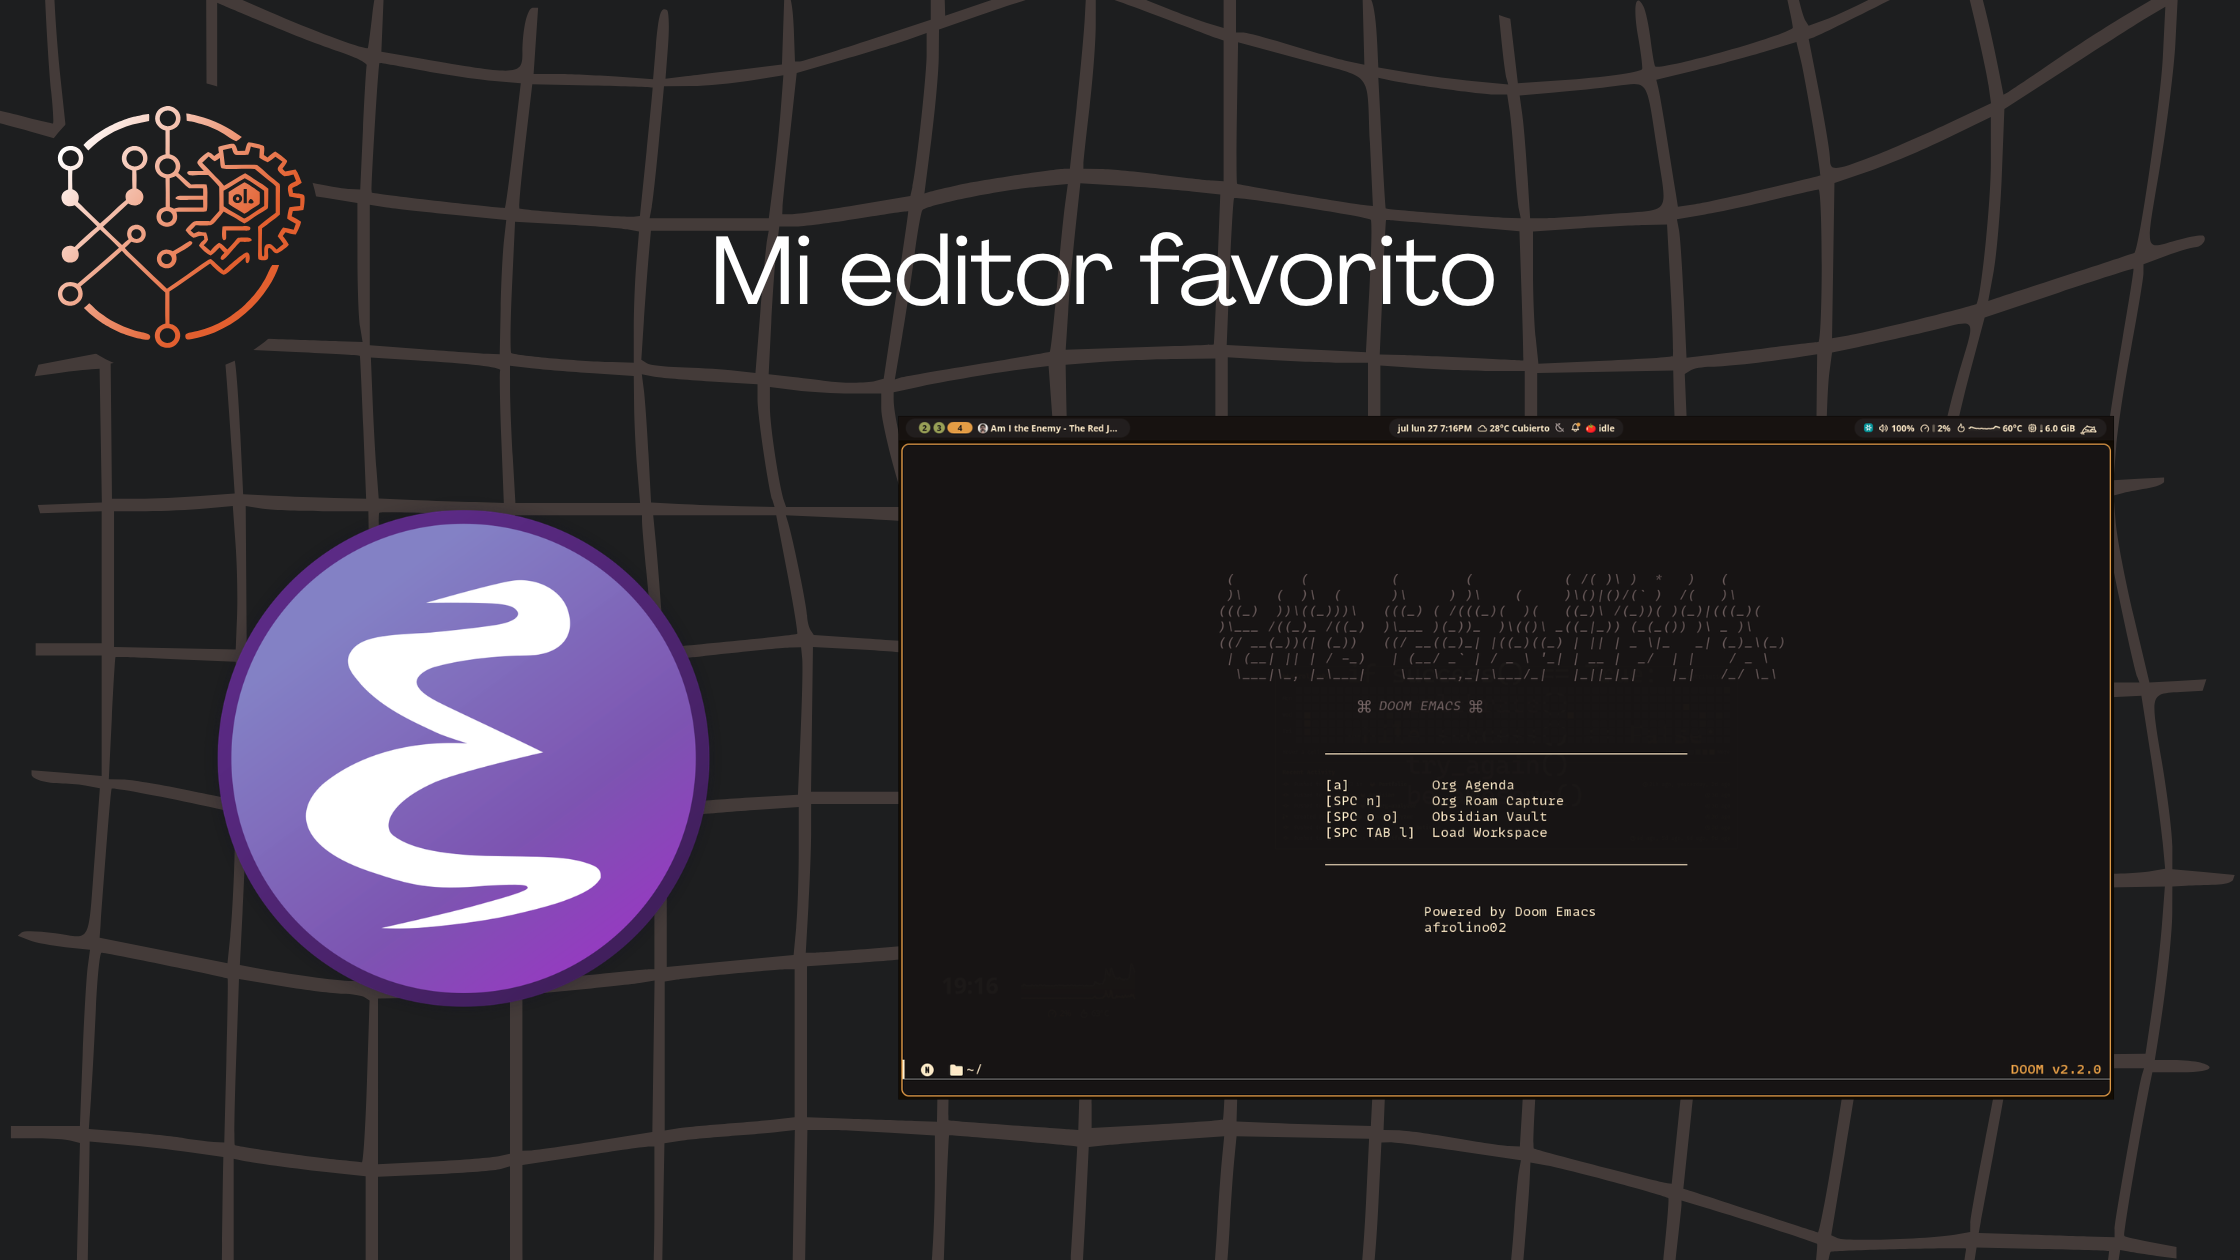Click the '[SPC o o]' key hint
The width and height of the screenshot is (2240, 1260).
click(x=1361, y=817)
